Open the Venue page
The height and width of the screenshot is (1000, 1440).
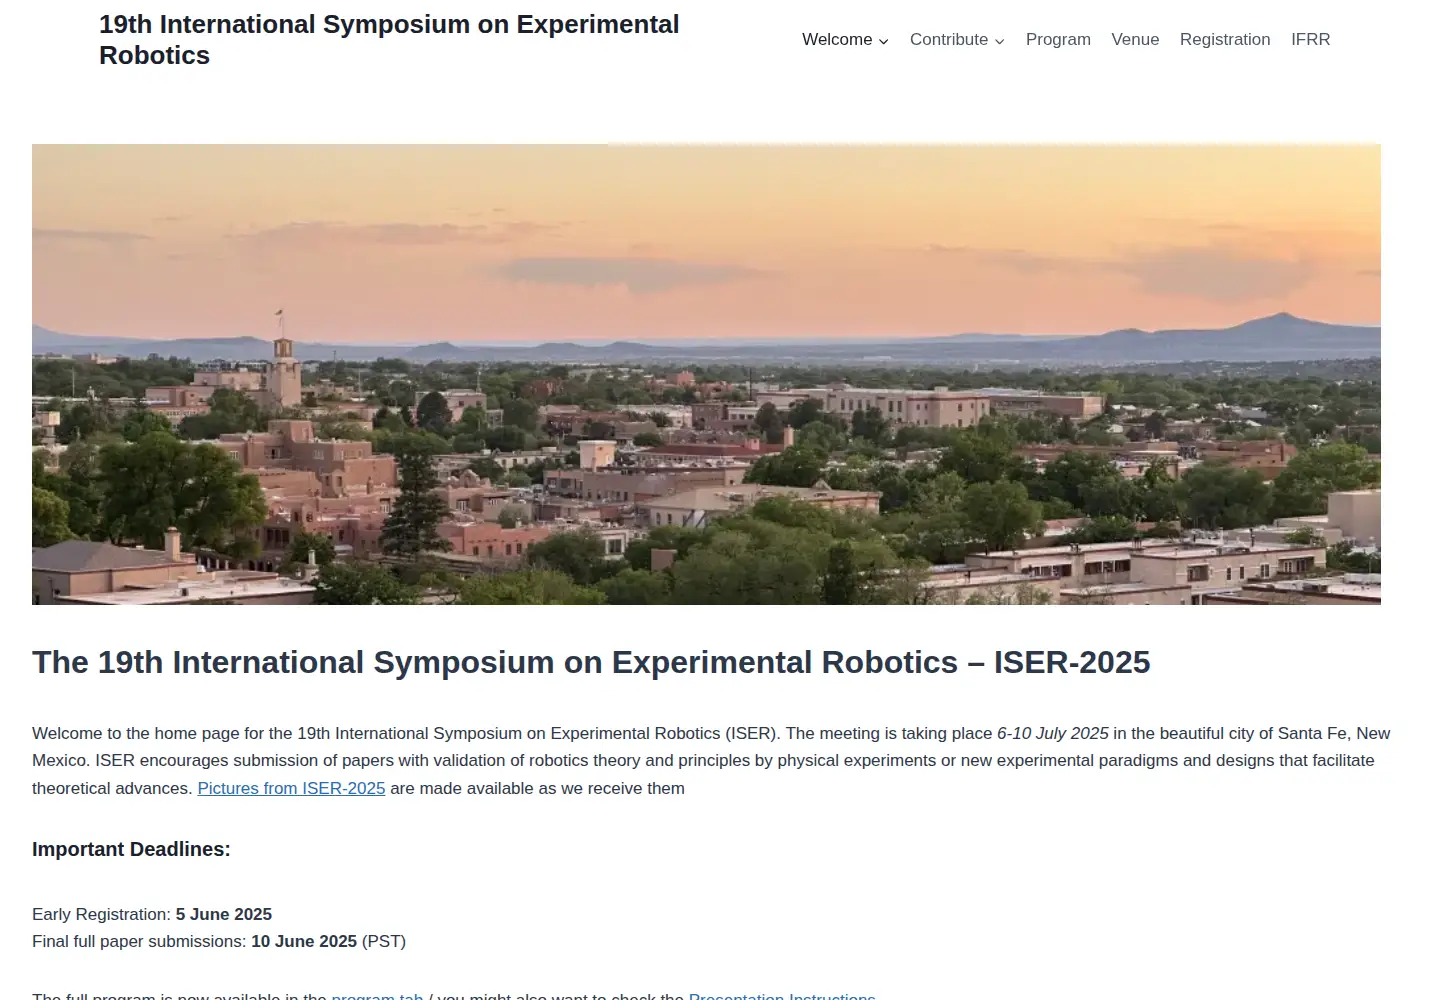tap(1135, 40)
